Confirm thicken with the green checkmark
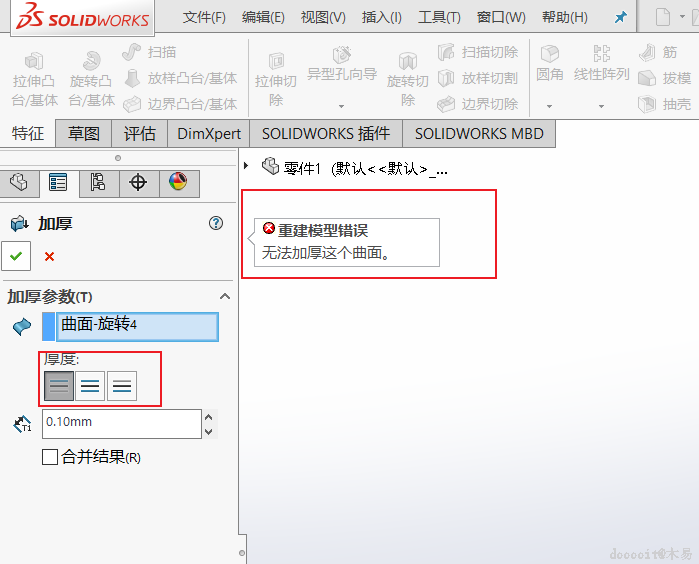 coord(16,256)
